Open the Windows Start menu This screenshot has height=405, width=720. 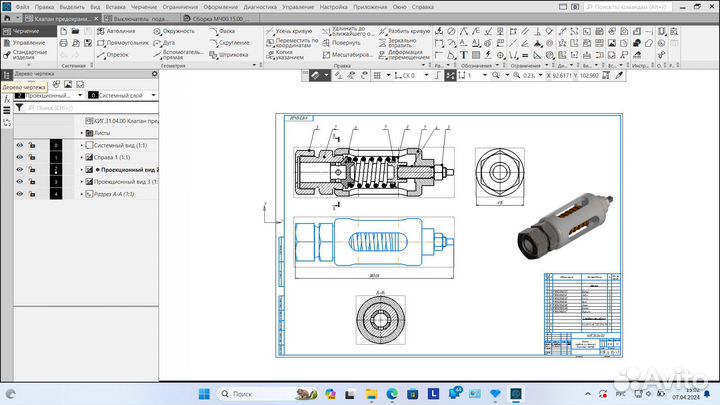(205, 394)
